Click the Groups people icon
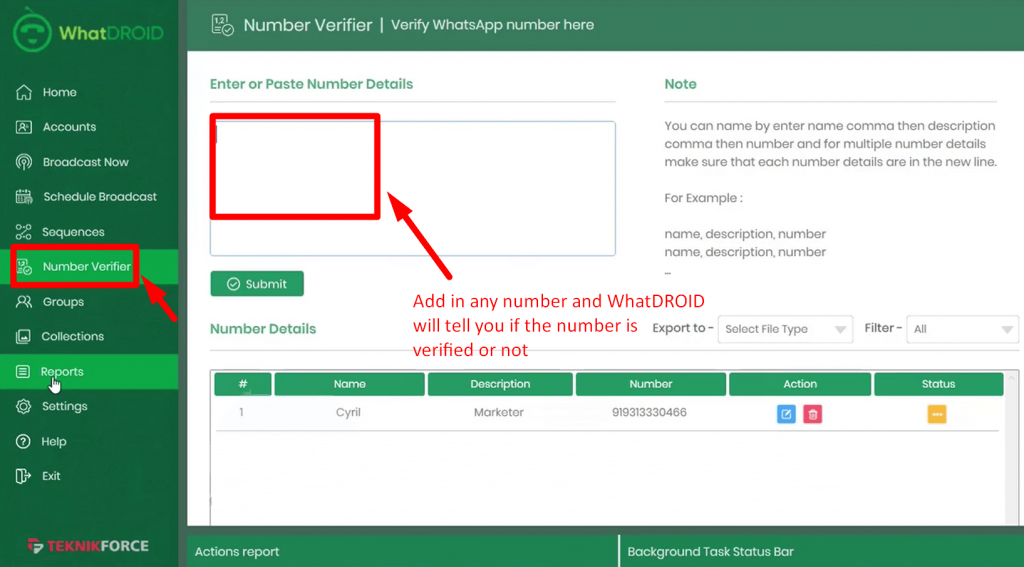 [24, 302]
